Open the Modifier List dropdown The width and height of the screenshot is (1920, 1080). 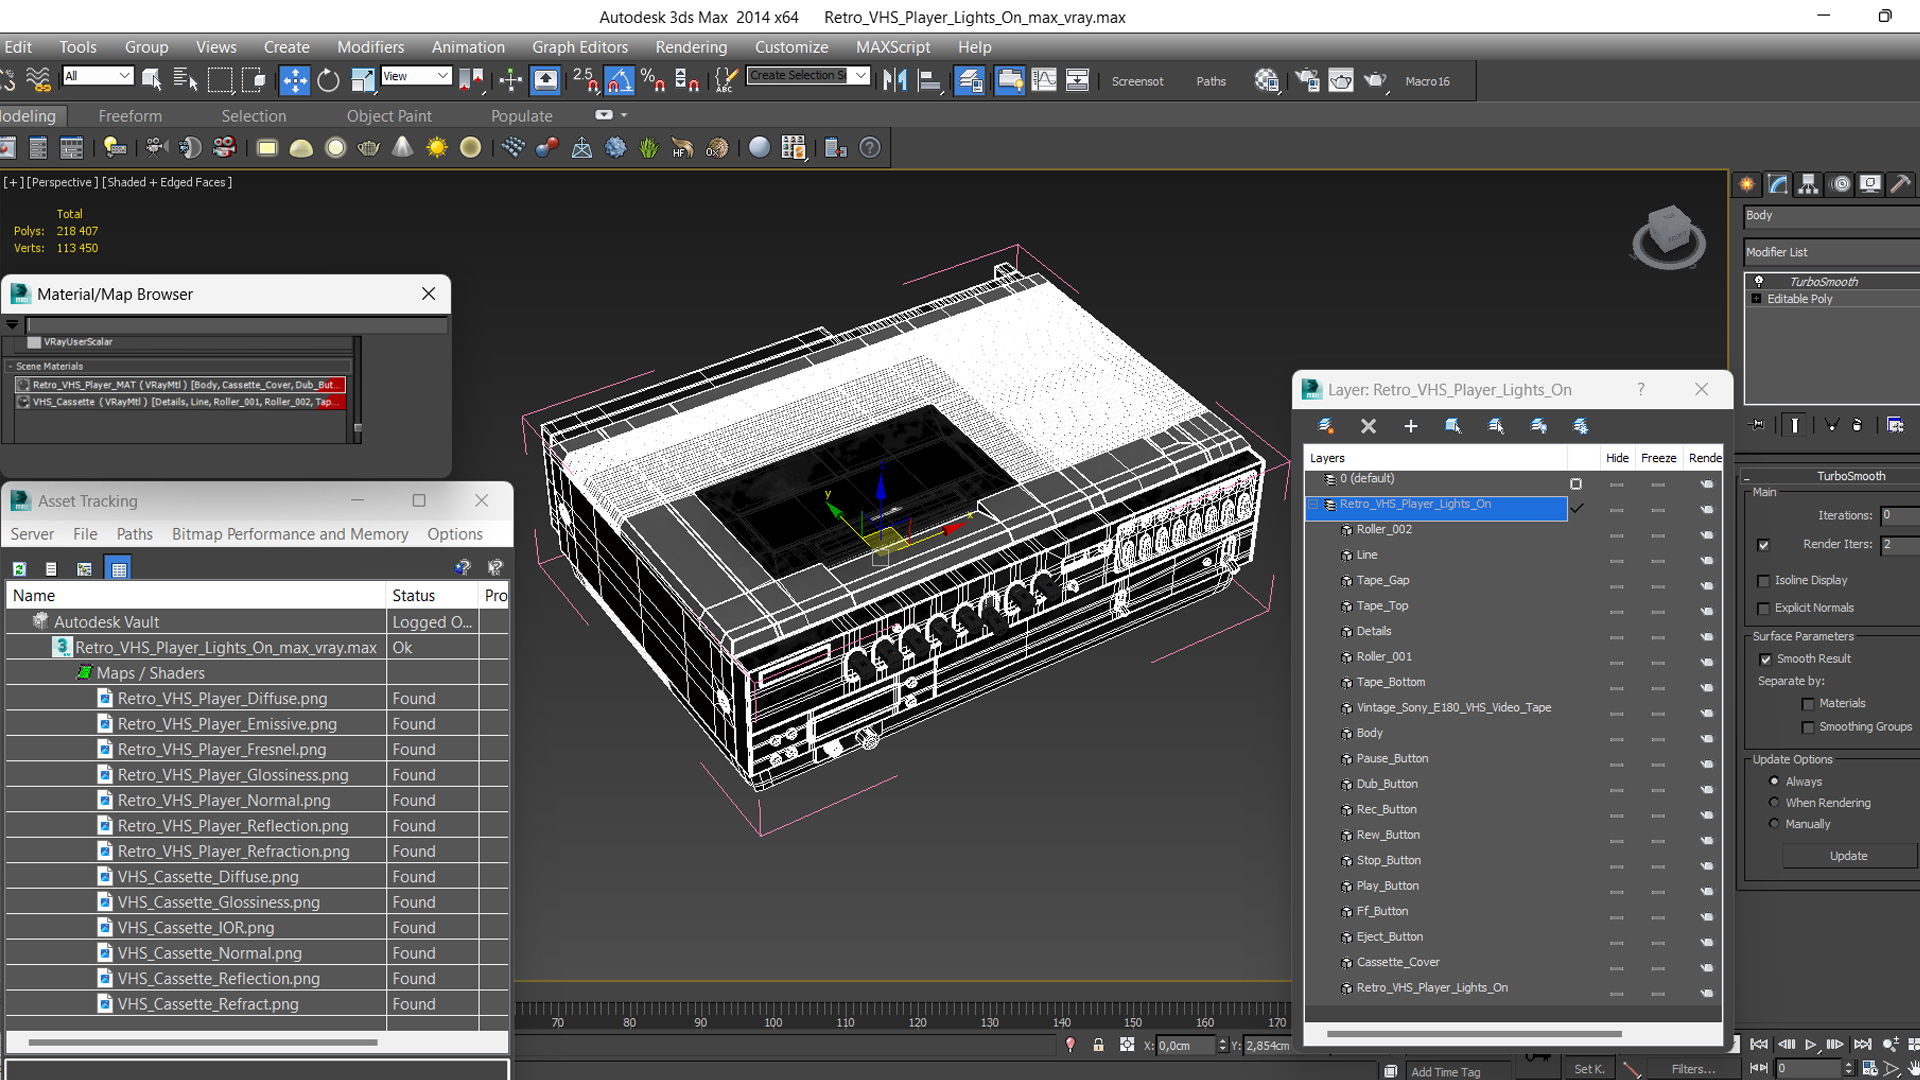click(x=1832, y=252)
